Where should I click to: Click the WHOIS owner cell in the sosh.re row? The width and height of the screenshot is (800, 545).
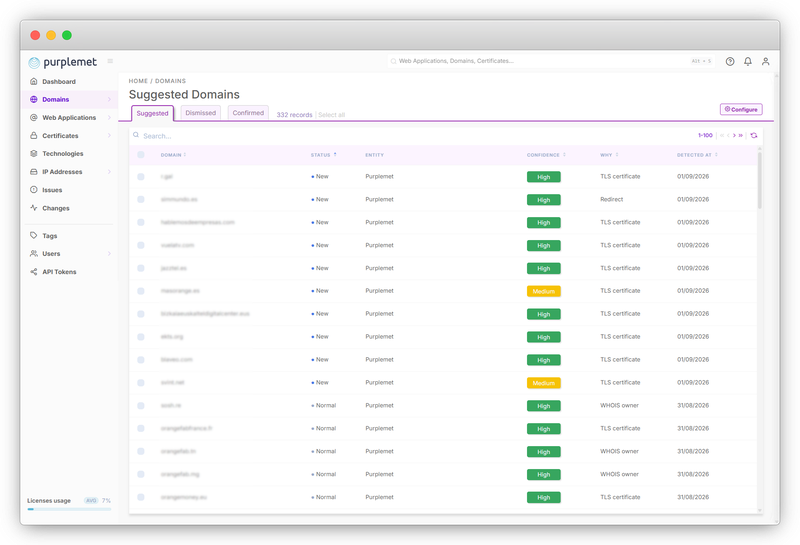619,406
